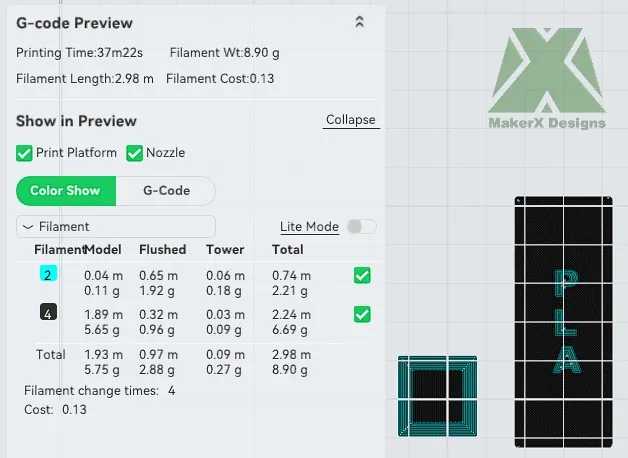Click the Flushed column header
This screenshot has height=458, width=628.
point(163,250)
